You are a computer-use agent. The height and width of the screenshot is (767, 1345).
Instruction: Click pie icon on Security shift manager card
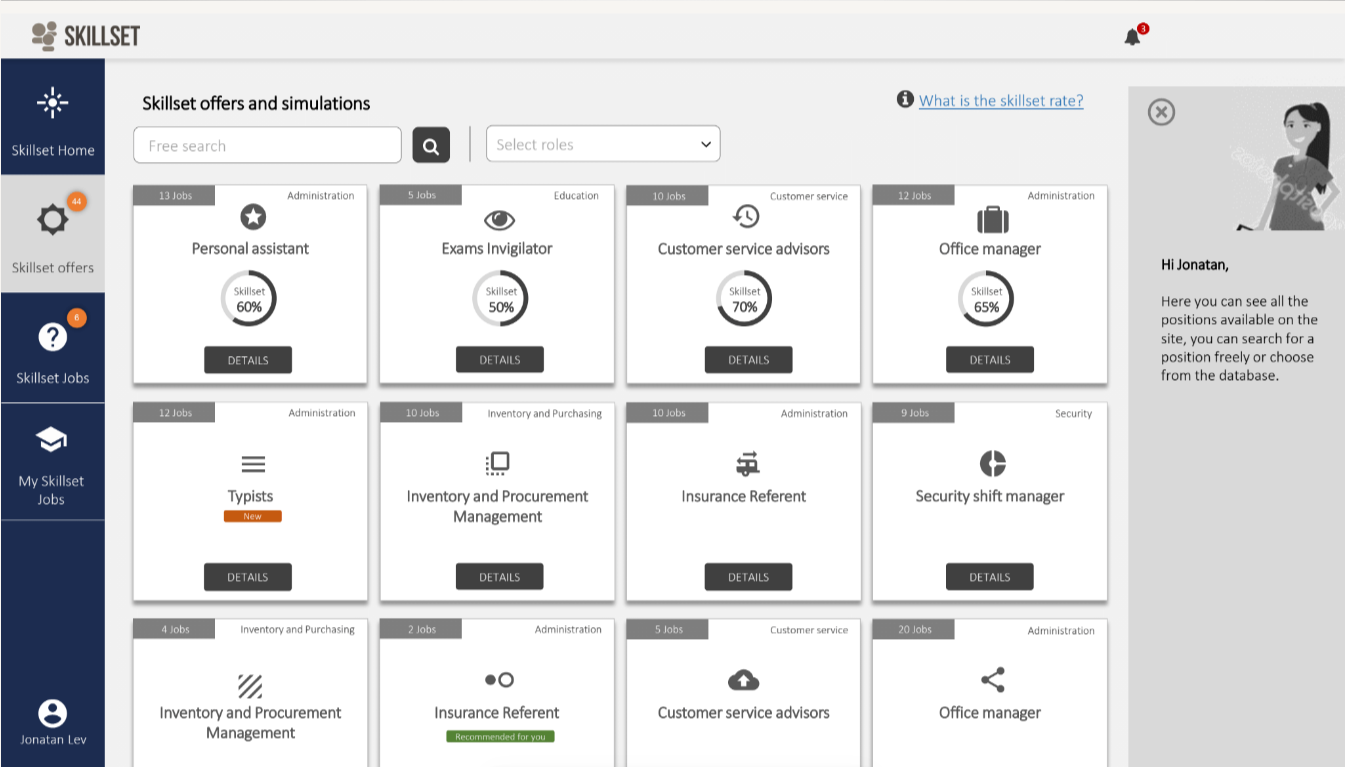[992, 463]
